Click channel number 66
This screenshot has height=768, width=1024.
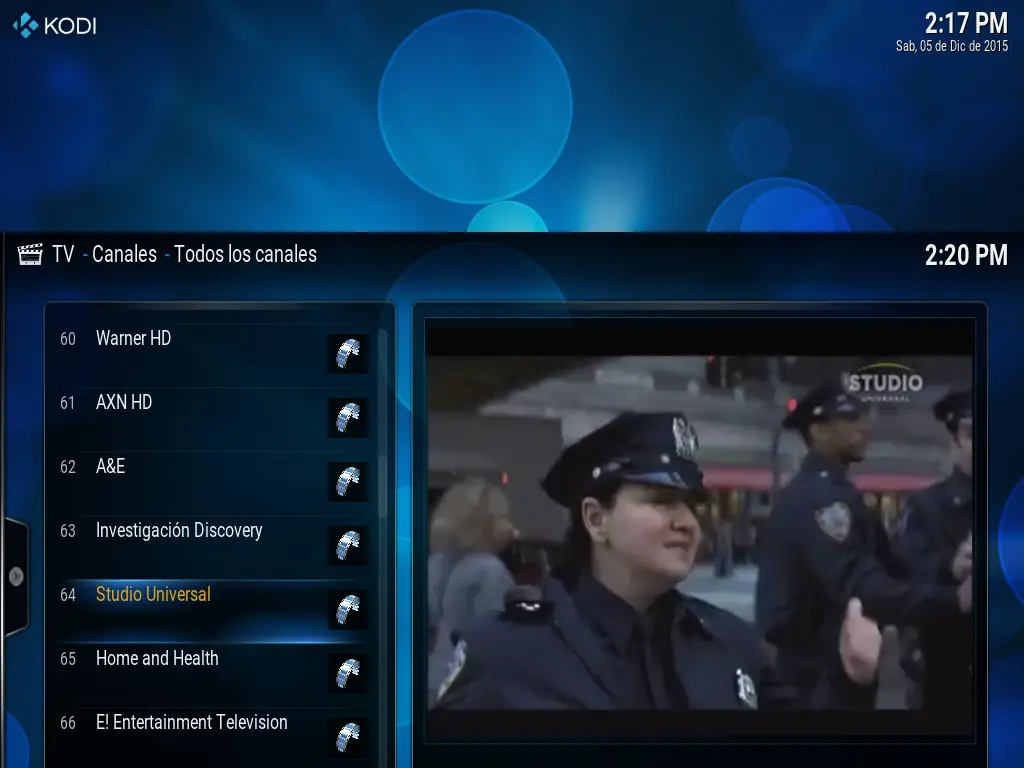click(68, 723)
